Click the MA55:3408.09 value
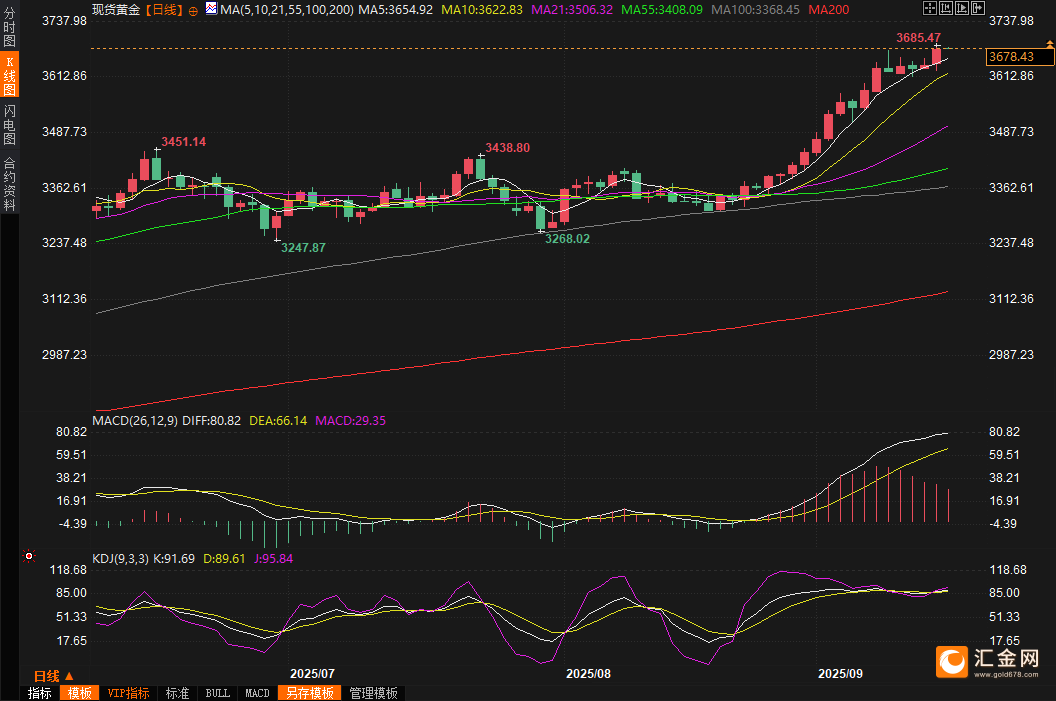Screen dimensions: 1056x701 tap(661, 9)
